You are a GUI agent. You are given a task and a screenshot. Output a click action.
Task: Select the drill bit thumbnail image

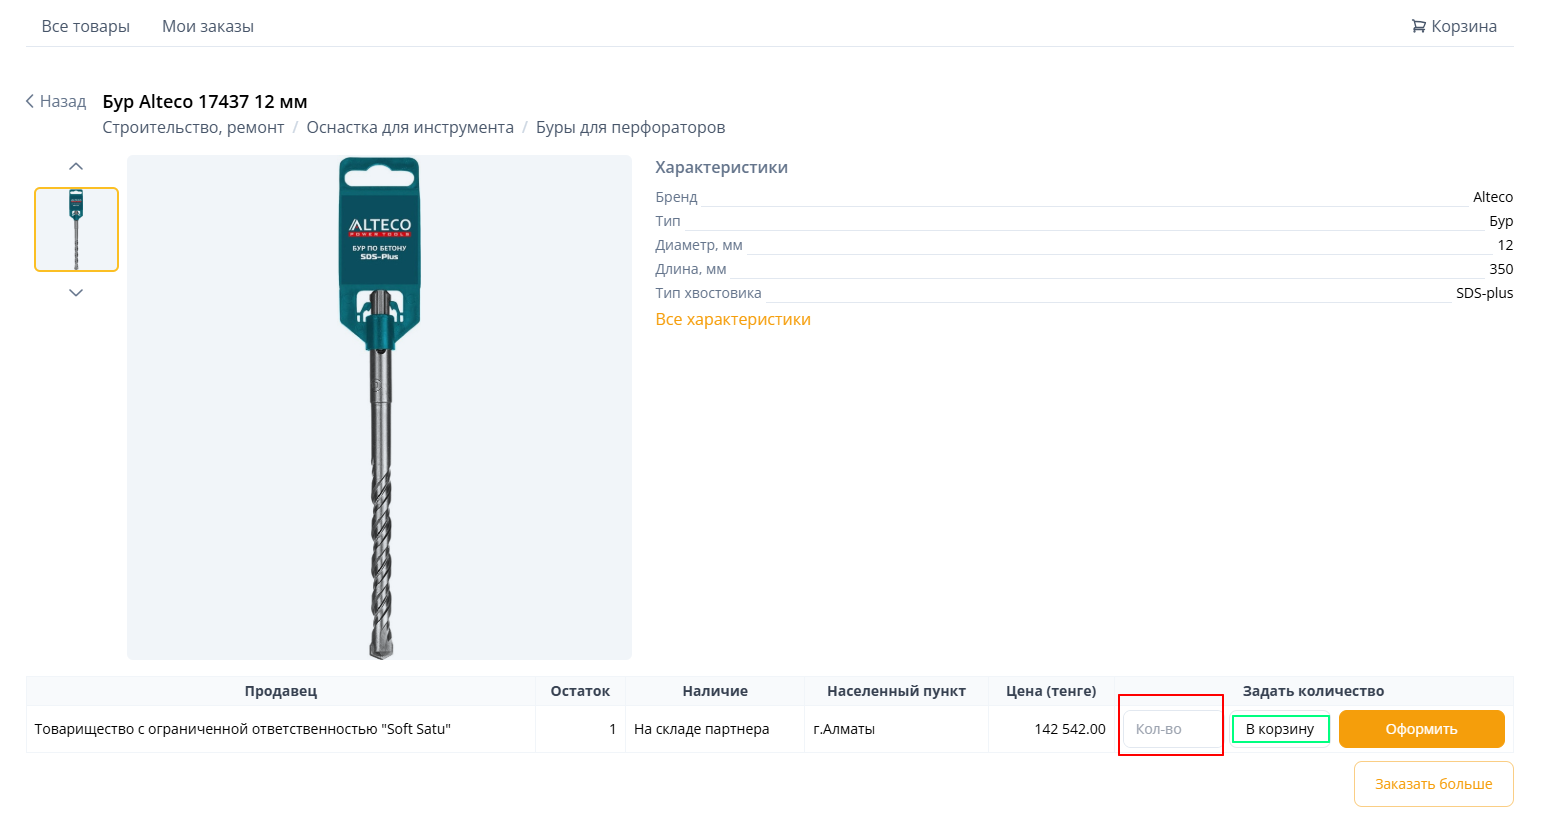[77, 229]
